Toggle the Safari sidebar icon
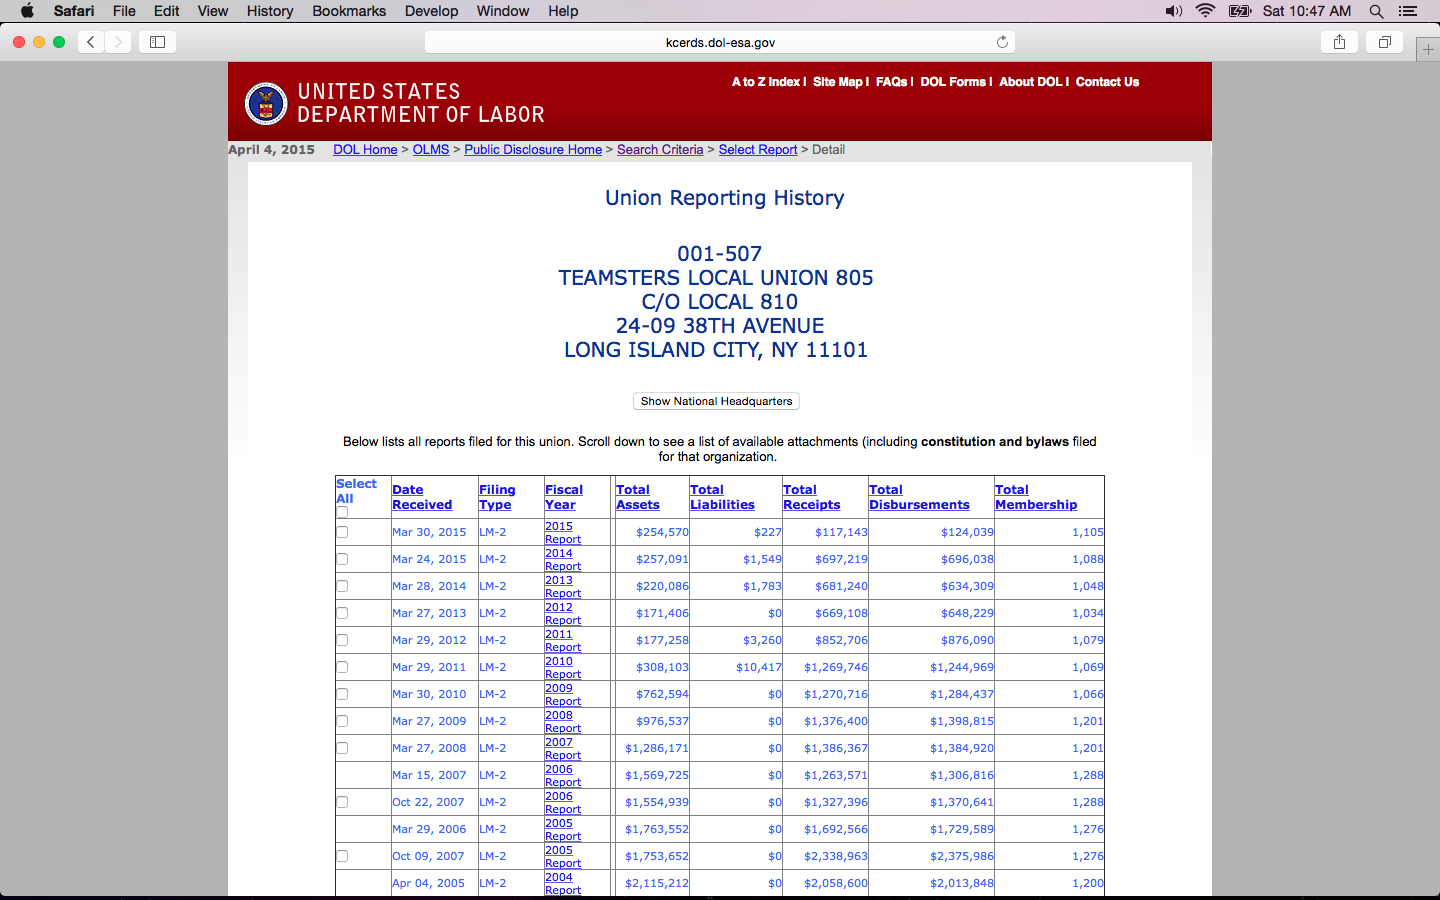Image resolution: width=1440 pixels, height=900 pixels. tap(157, 42)
